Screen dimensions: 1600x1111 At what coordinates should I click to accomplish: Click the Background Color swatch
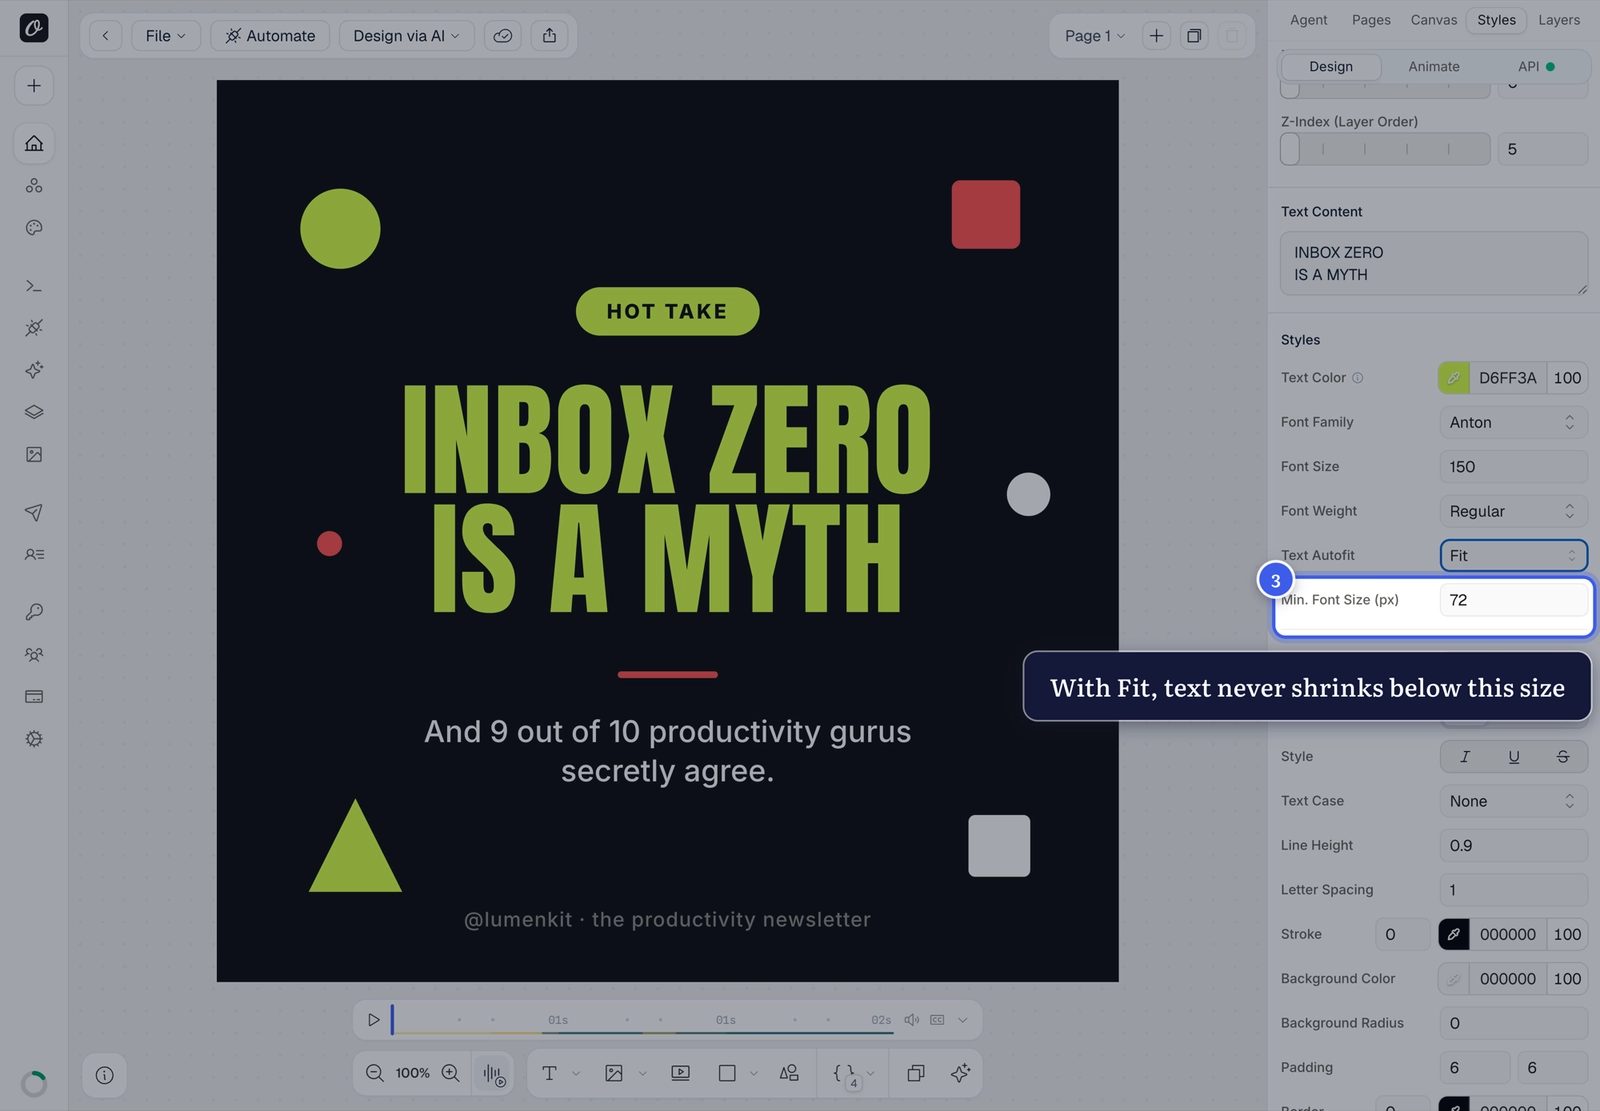1454,979
